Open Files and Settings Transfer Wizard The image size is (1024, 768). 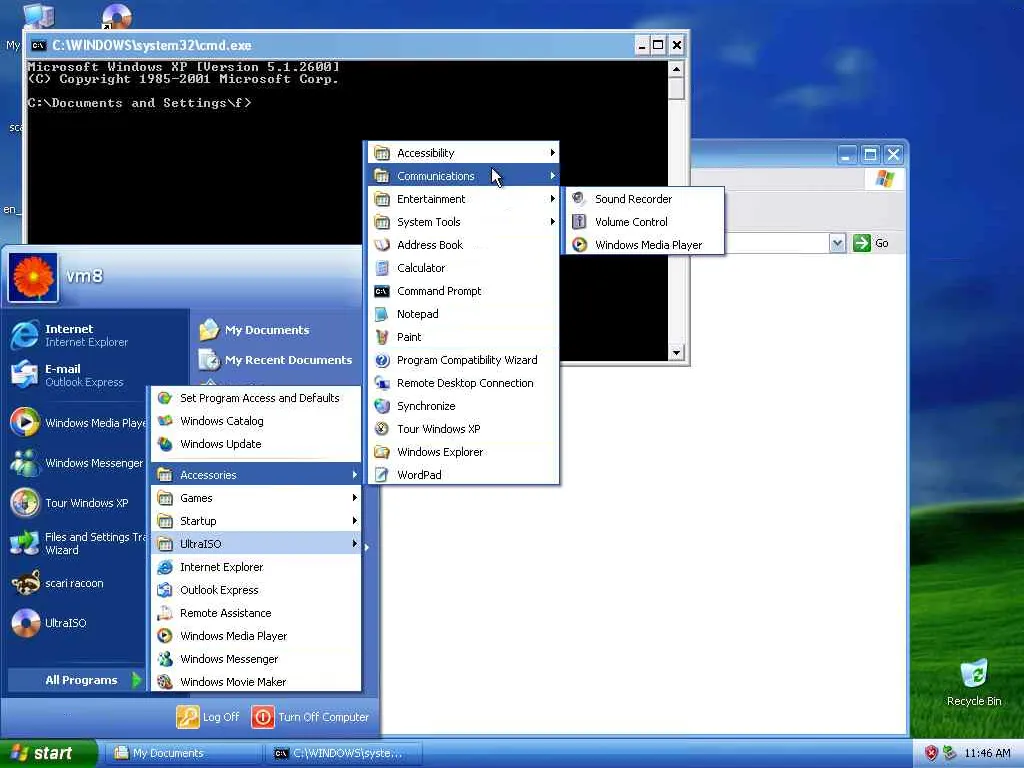click(77, 543)
